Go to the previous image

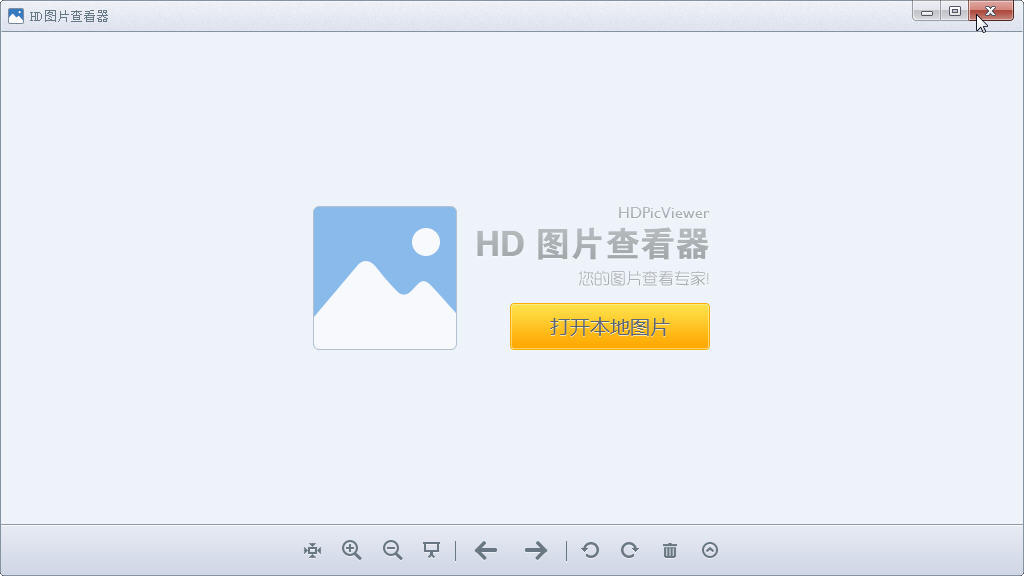pos(485,550)
